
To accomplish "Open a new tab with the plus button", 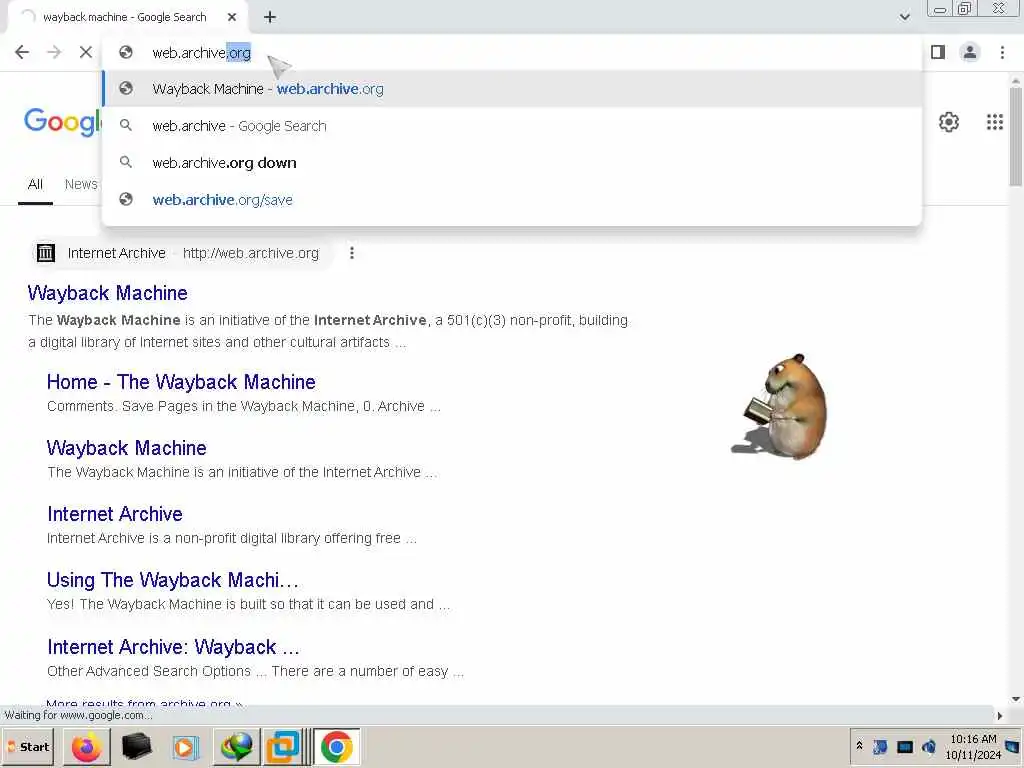I will (270, 17).
